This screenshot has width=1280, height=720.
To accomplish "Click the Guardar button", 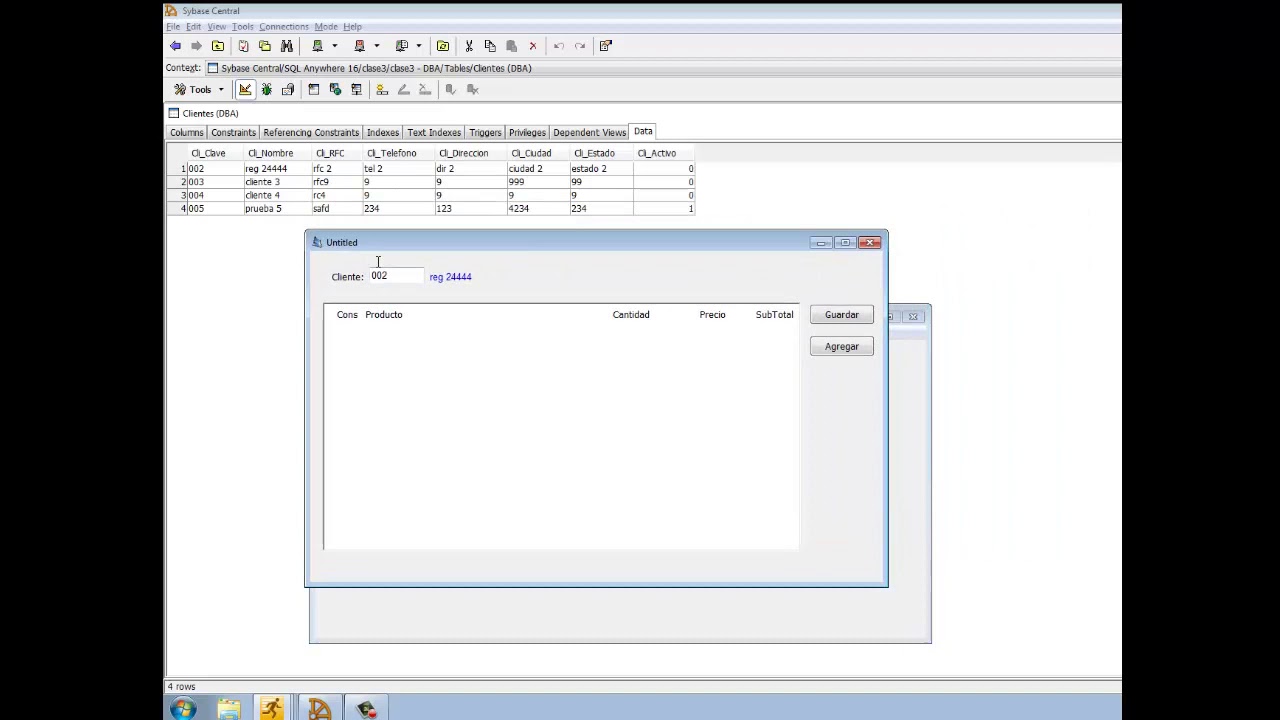I will coord(842,315).
